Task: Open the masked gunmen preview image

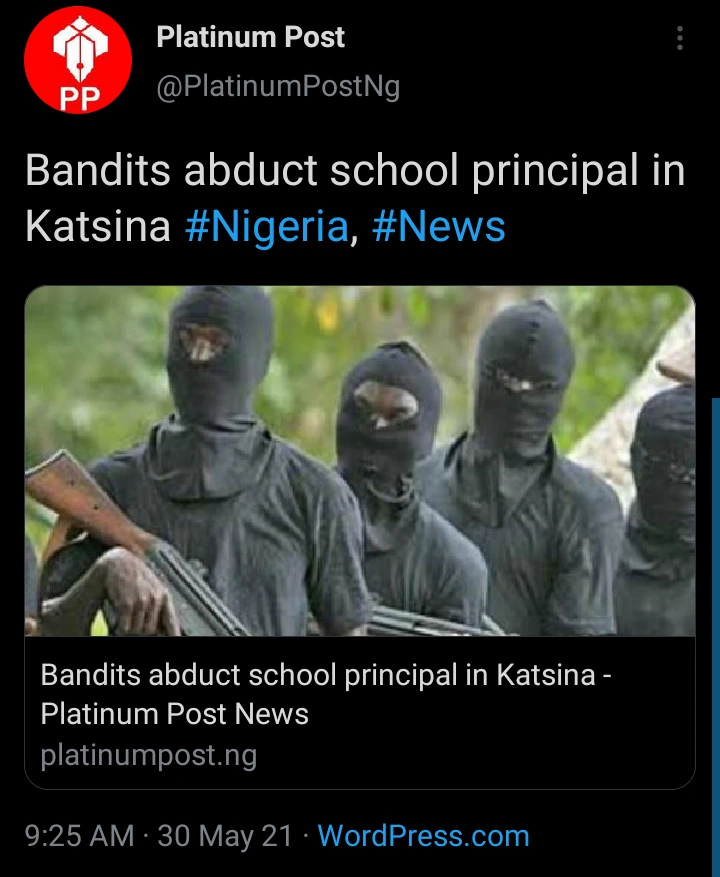Action: pos(360,461)
